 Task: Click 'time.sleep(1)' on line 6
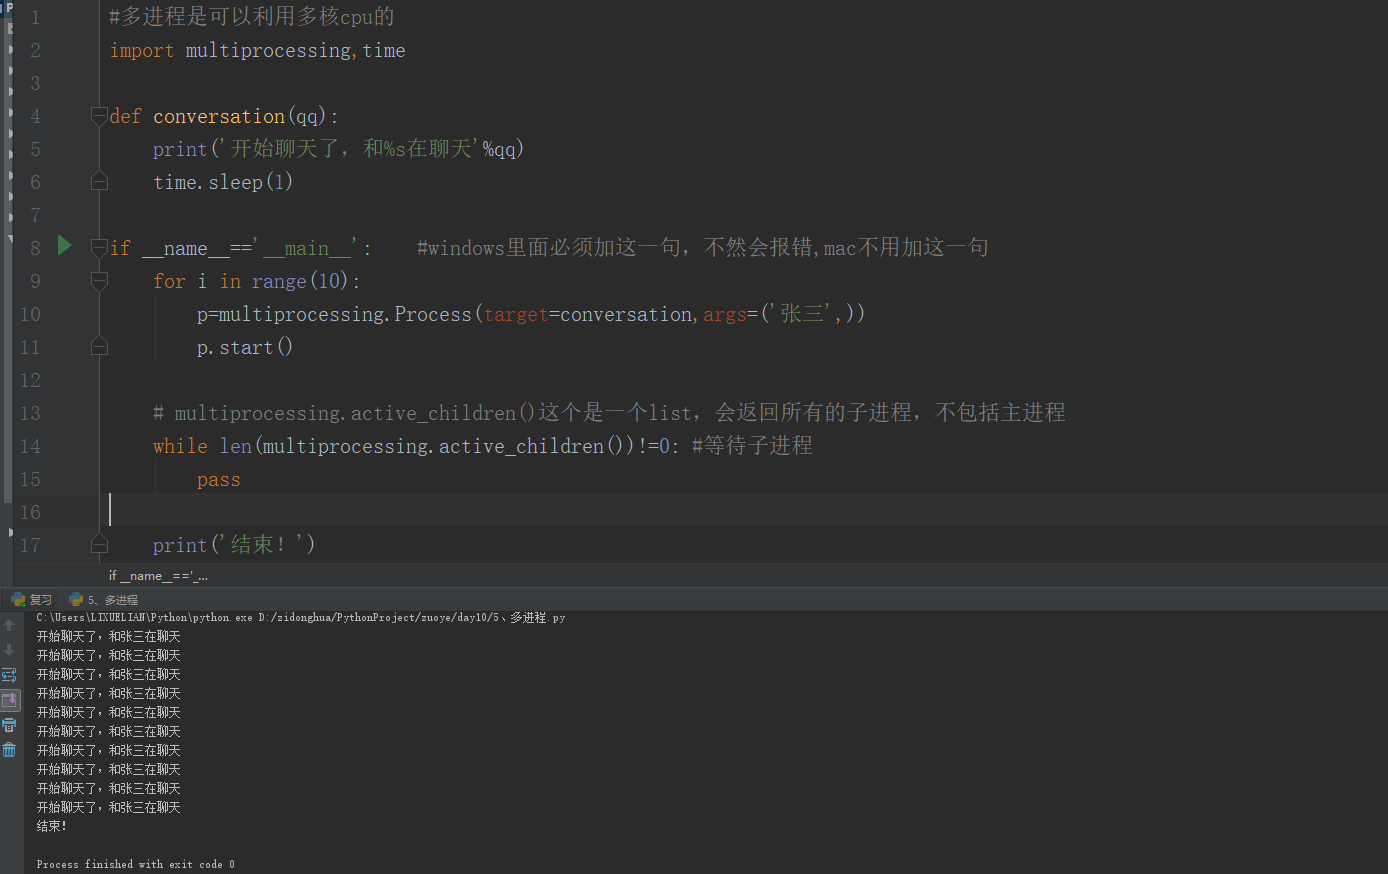click(x=223, y=182)
